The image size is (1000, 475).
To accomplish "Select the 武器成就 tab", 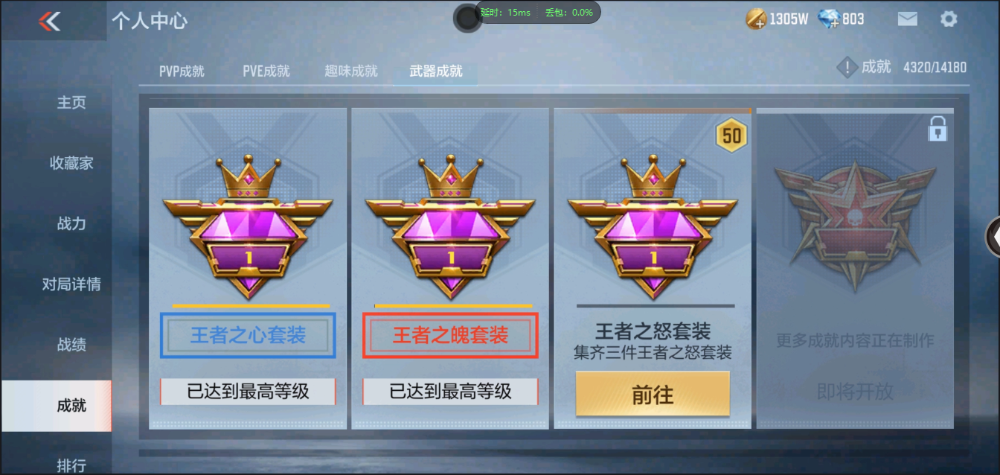I will click(436, 71).
